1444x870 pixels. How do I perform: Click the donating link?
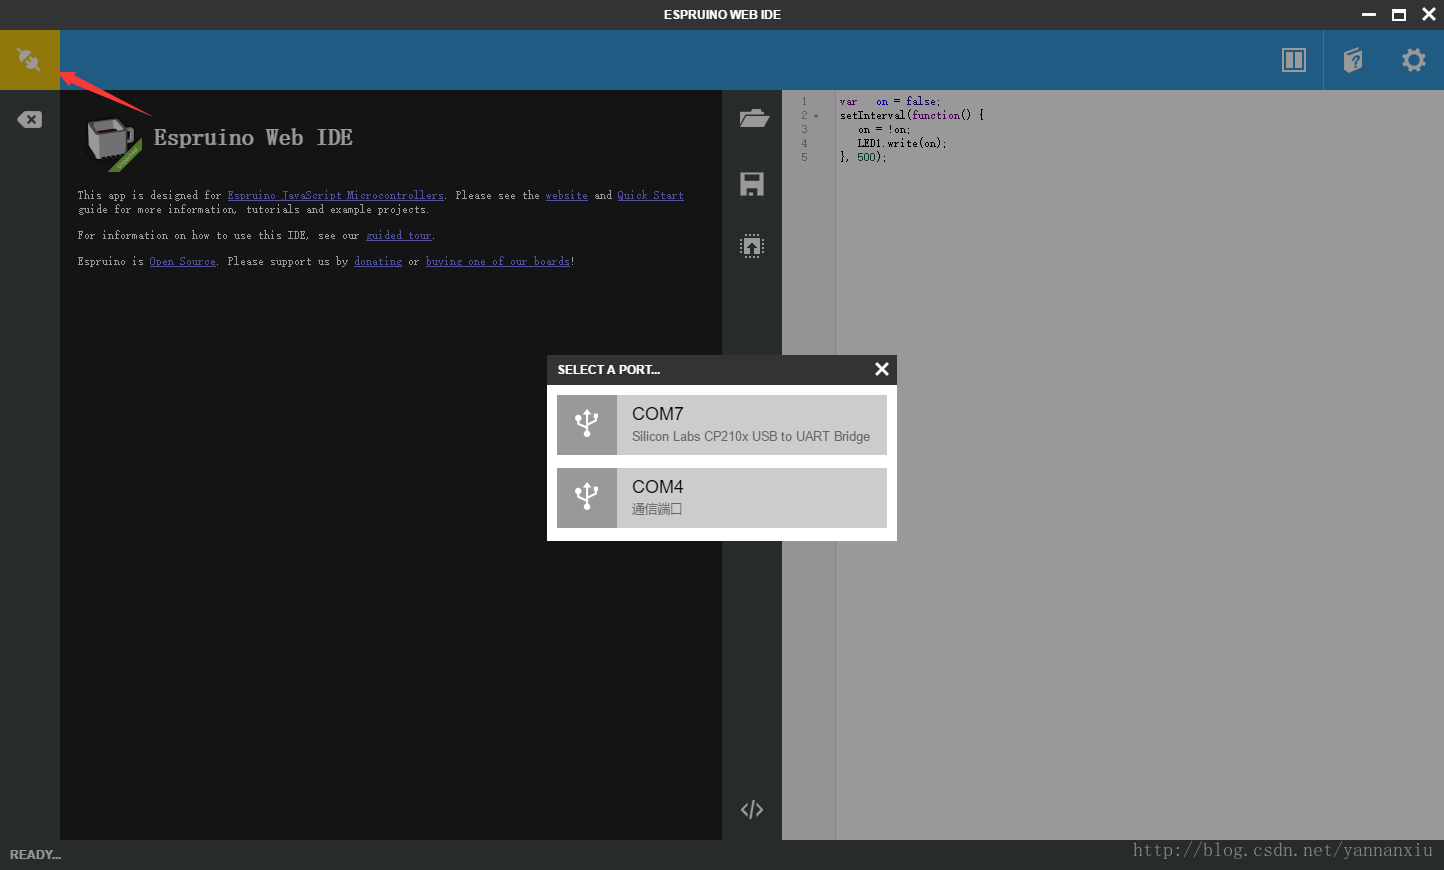click(378, 262)
